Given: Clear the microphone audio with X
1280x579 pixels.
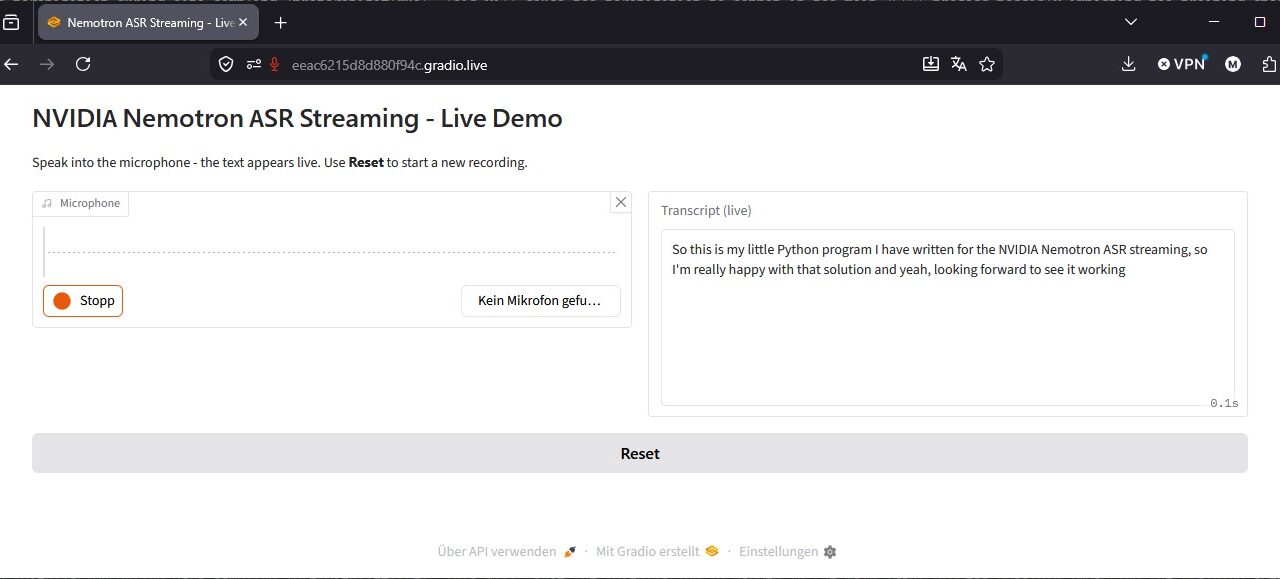Looking at the screenshot, I should pyautogui.click(x=621, y=202).
